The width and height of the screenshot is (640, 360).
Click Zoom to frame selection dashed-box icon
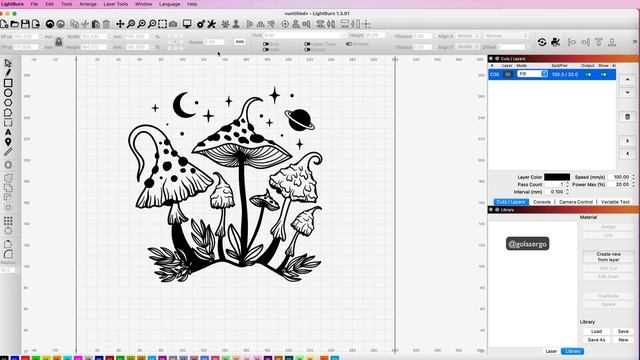pos(162,24)
